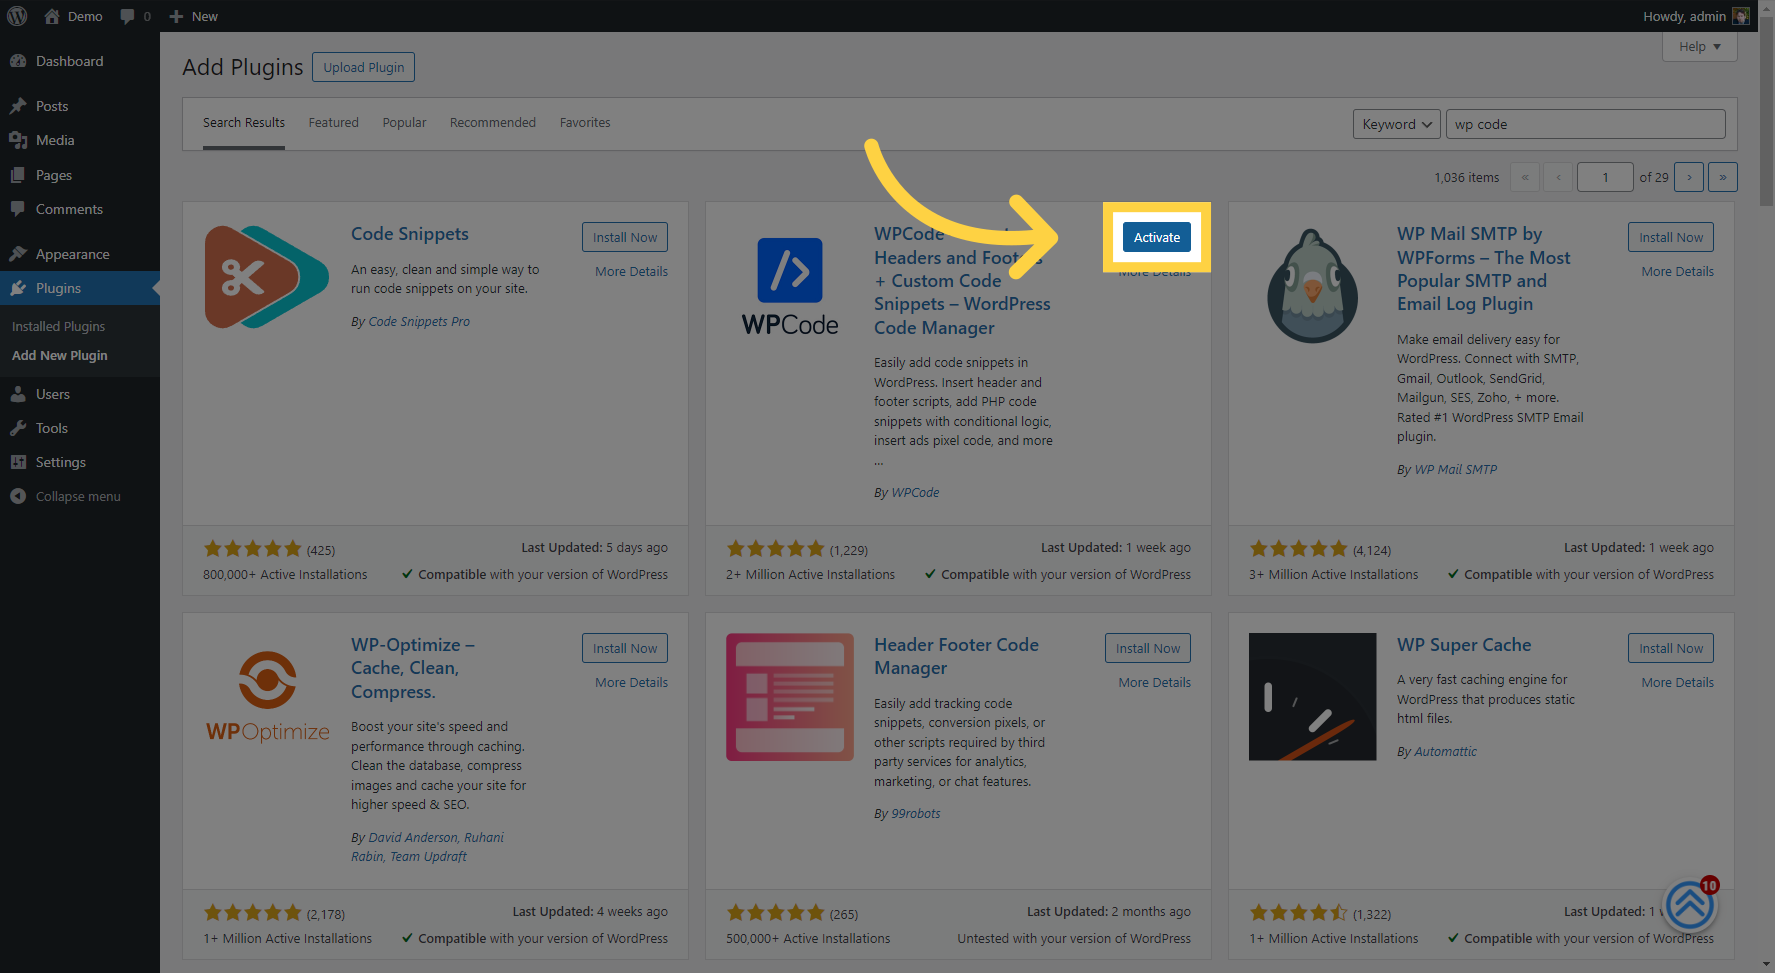Open Media library in sidebar
The width and height of the screenshot is (1775, 973).
(x=80, y=140)
